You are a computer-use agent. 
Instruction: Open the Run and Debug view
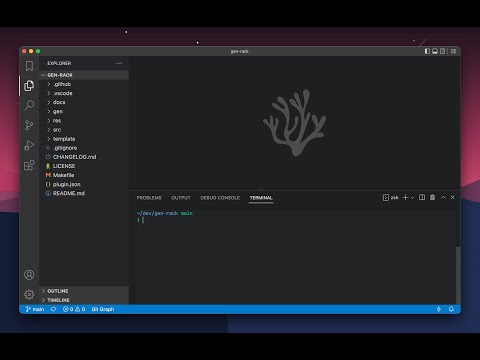[x=29, y=145]
